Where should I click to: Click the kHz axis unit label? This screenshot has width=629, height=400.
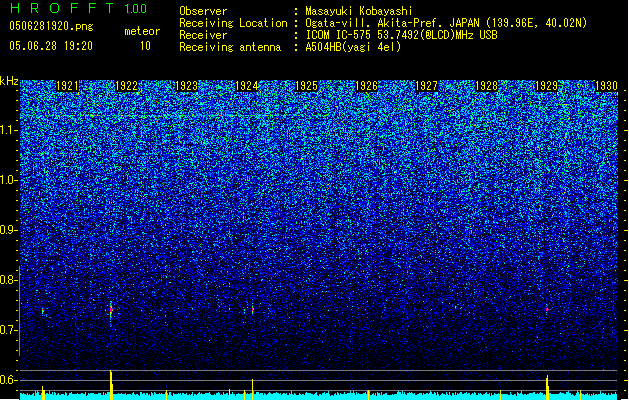tap(9, 81)
